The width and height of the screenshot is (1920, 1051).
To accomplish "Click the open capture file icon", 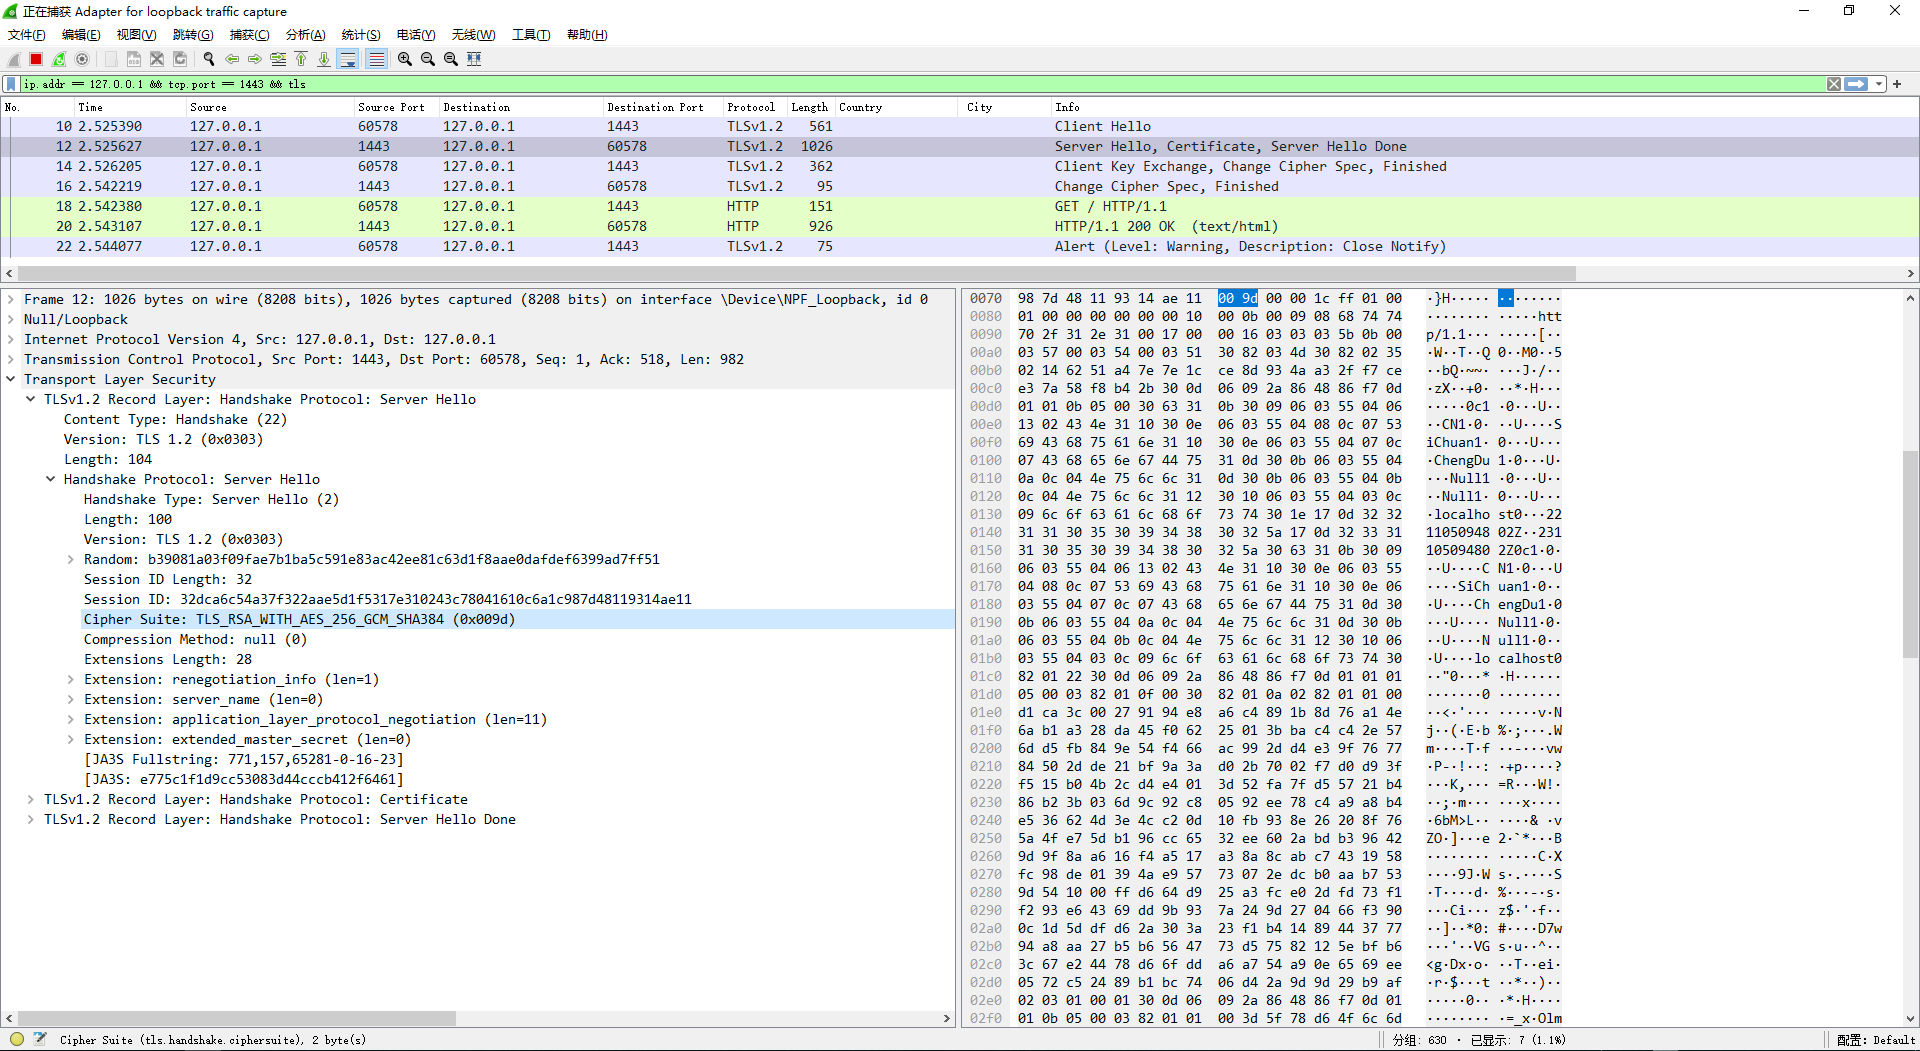I will 110,59.
